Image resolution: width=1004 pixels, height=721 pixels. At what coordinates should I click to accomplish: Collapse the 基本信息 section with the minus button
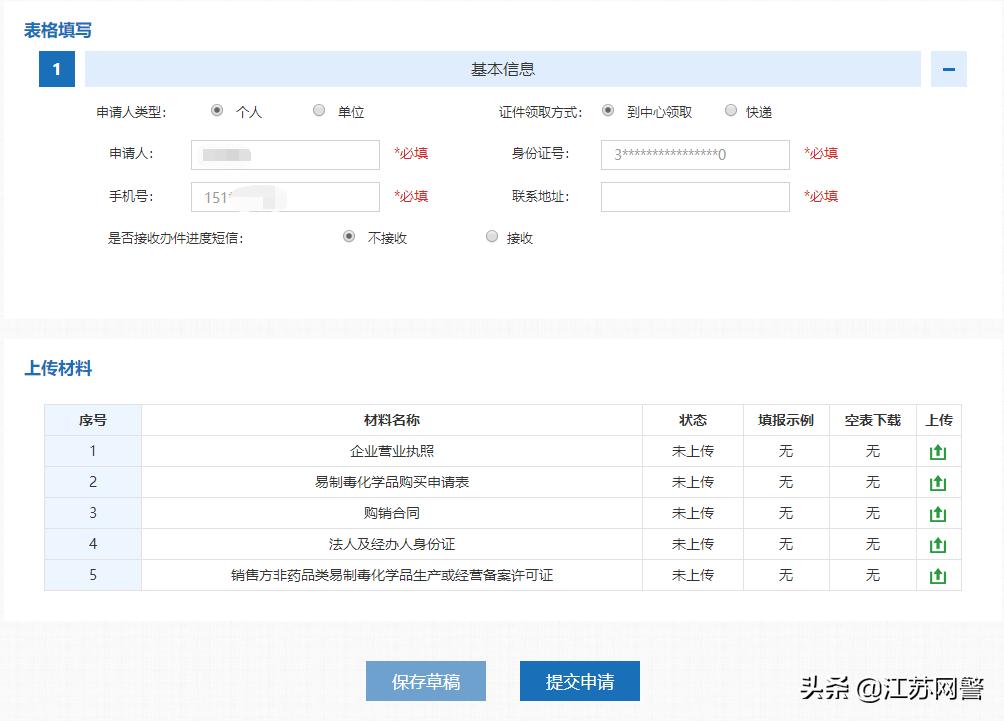coord(948,69)
